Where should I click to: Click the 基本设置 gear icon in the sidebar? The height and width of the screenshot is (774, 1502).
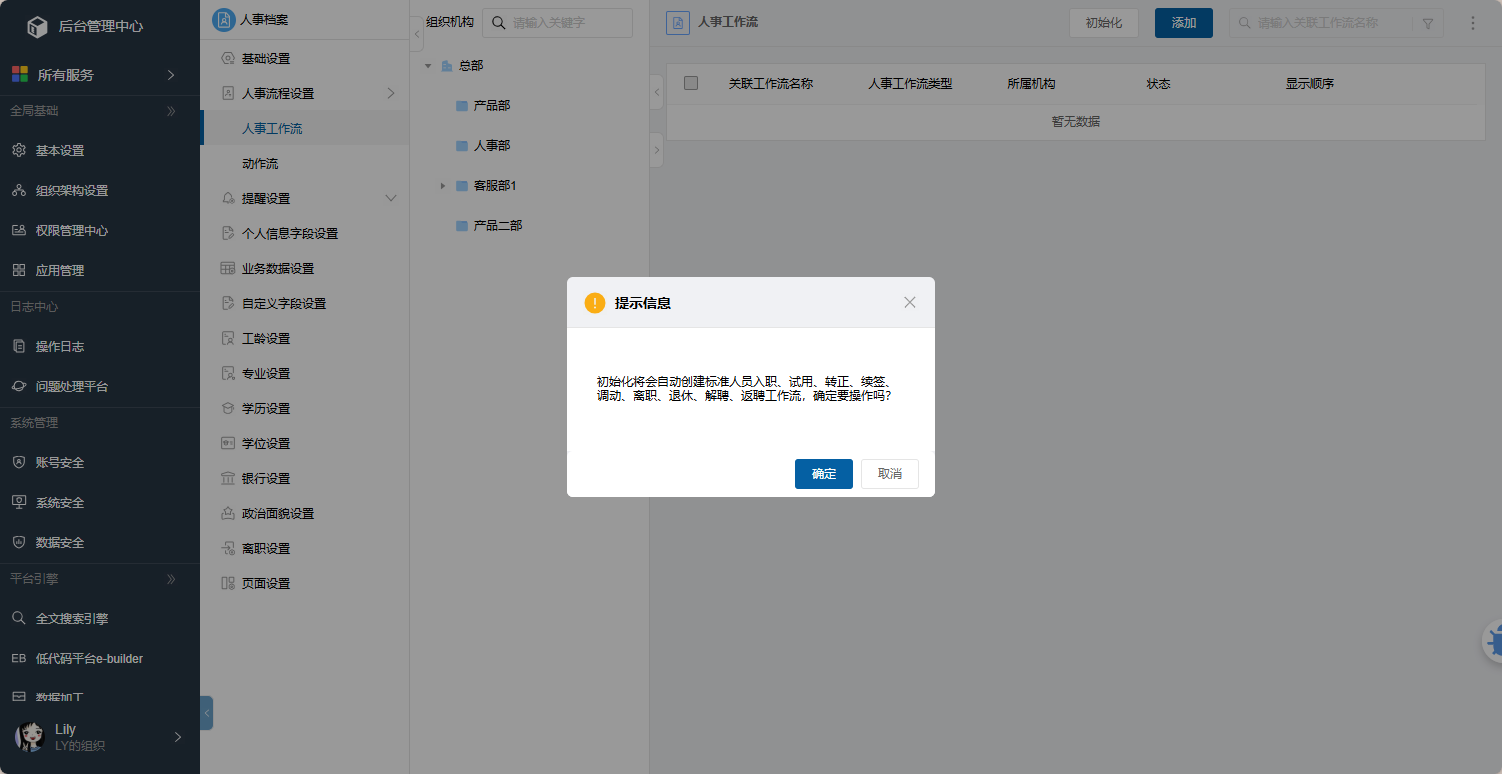[18, 151]
